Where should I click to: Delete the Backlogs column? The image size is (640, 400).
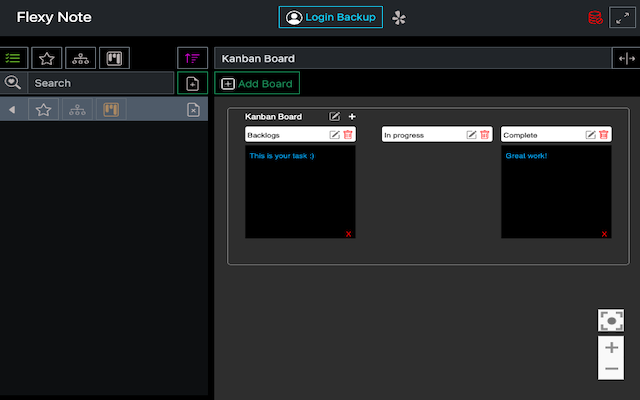point(348,134)
